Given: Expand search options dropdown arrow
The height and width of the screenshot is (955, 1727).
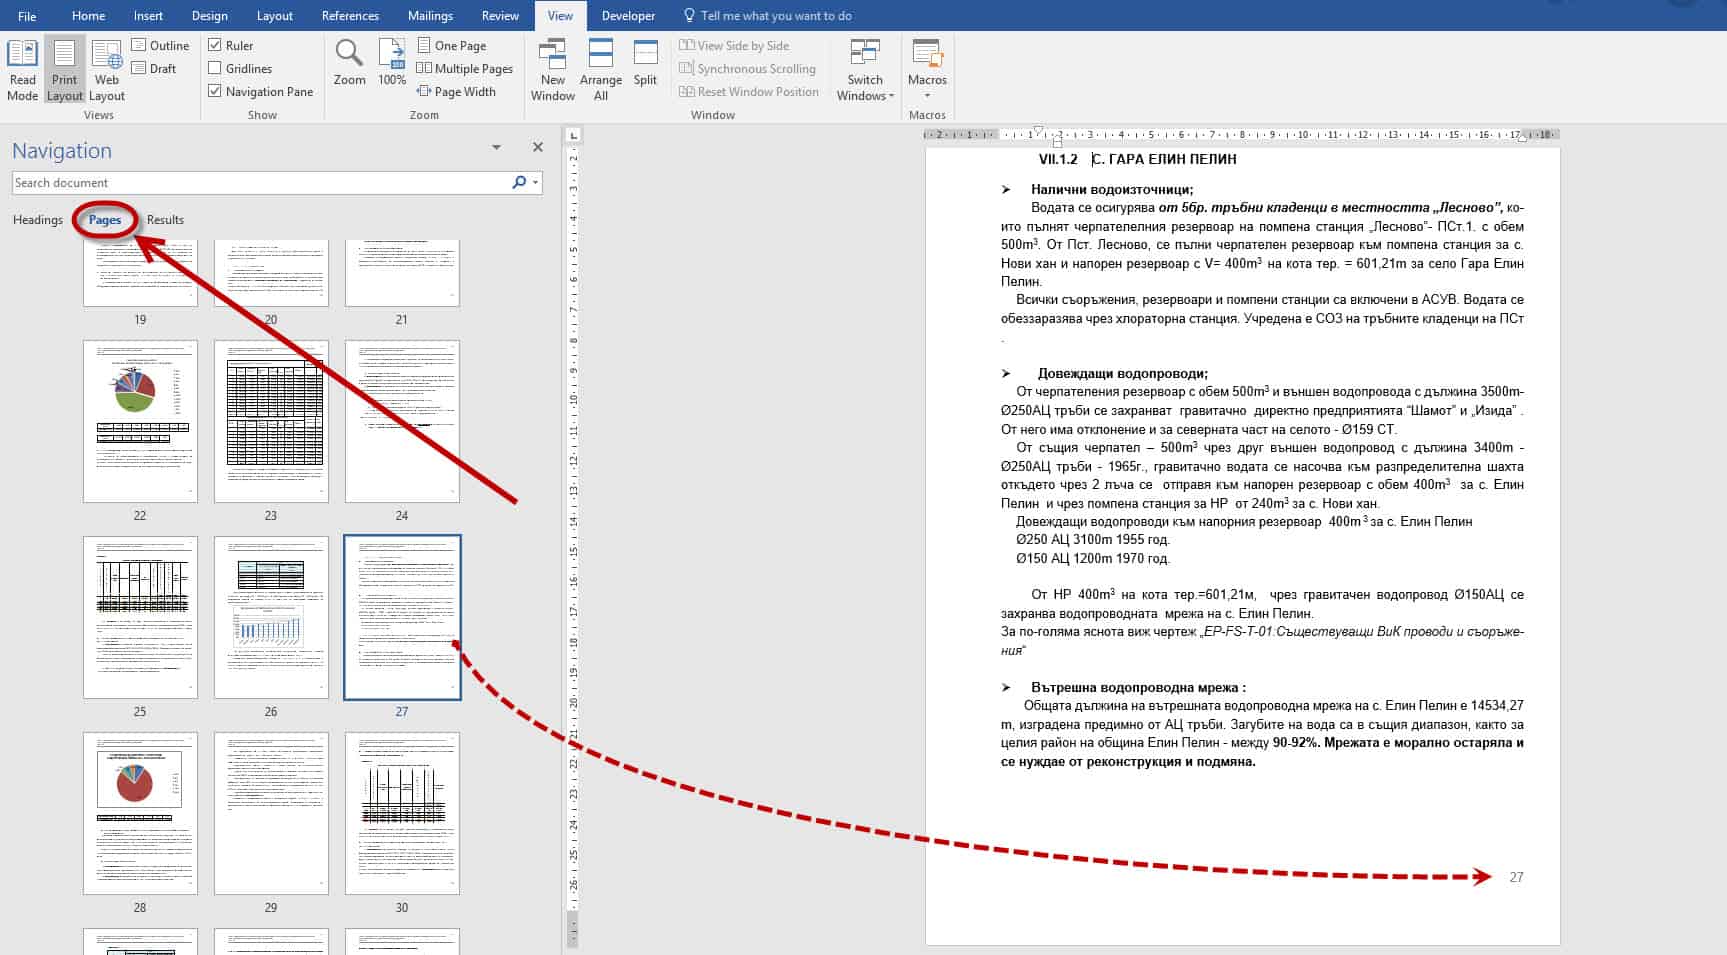Looking at the screenshot, I should tap(537, 182).
